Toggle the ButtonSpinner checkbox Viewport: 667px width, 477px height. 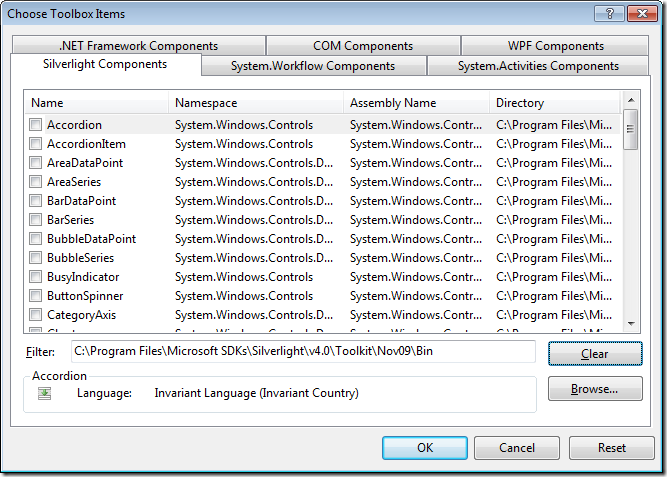[35, 296]
